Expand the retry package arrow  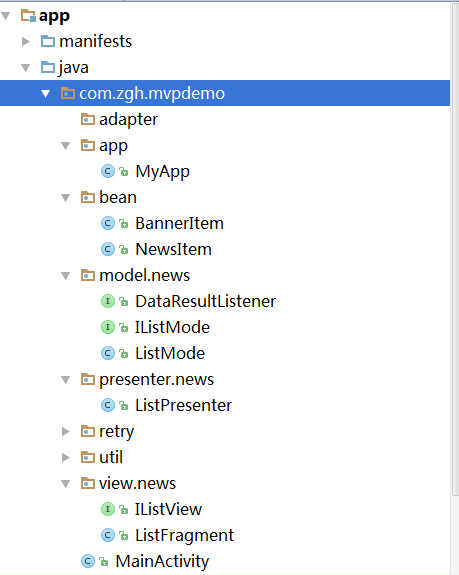66,431
